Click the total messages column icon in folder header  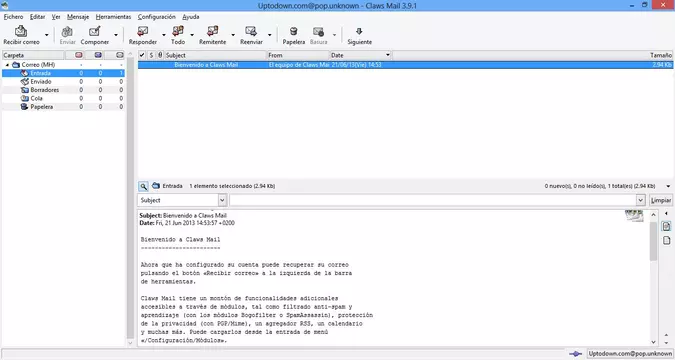pos(120,55)
